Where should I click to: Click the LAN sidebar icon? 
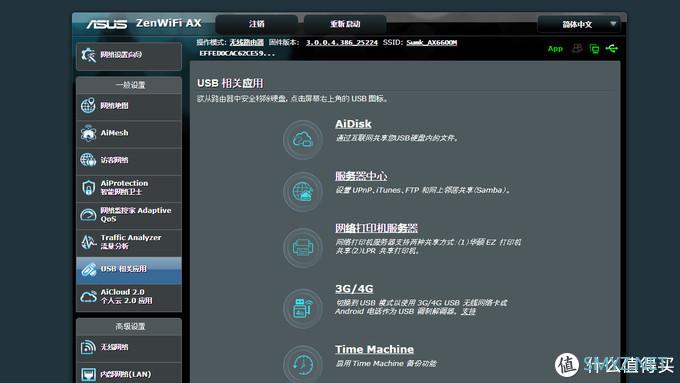click(x=88, y=374)
